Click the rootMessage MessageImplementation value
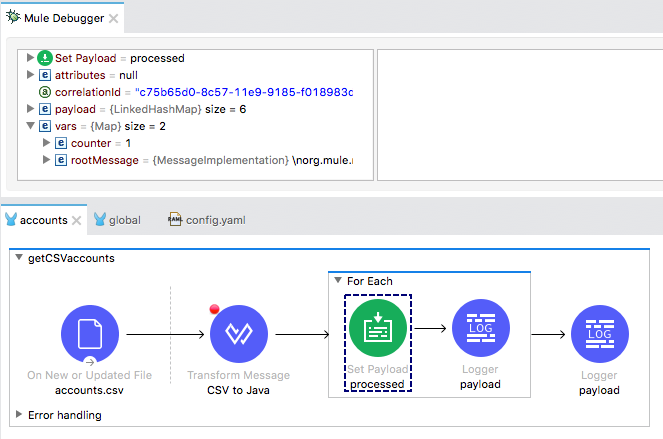Screen dimensions: 663x439 coord(253,160)
